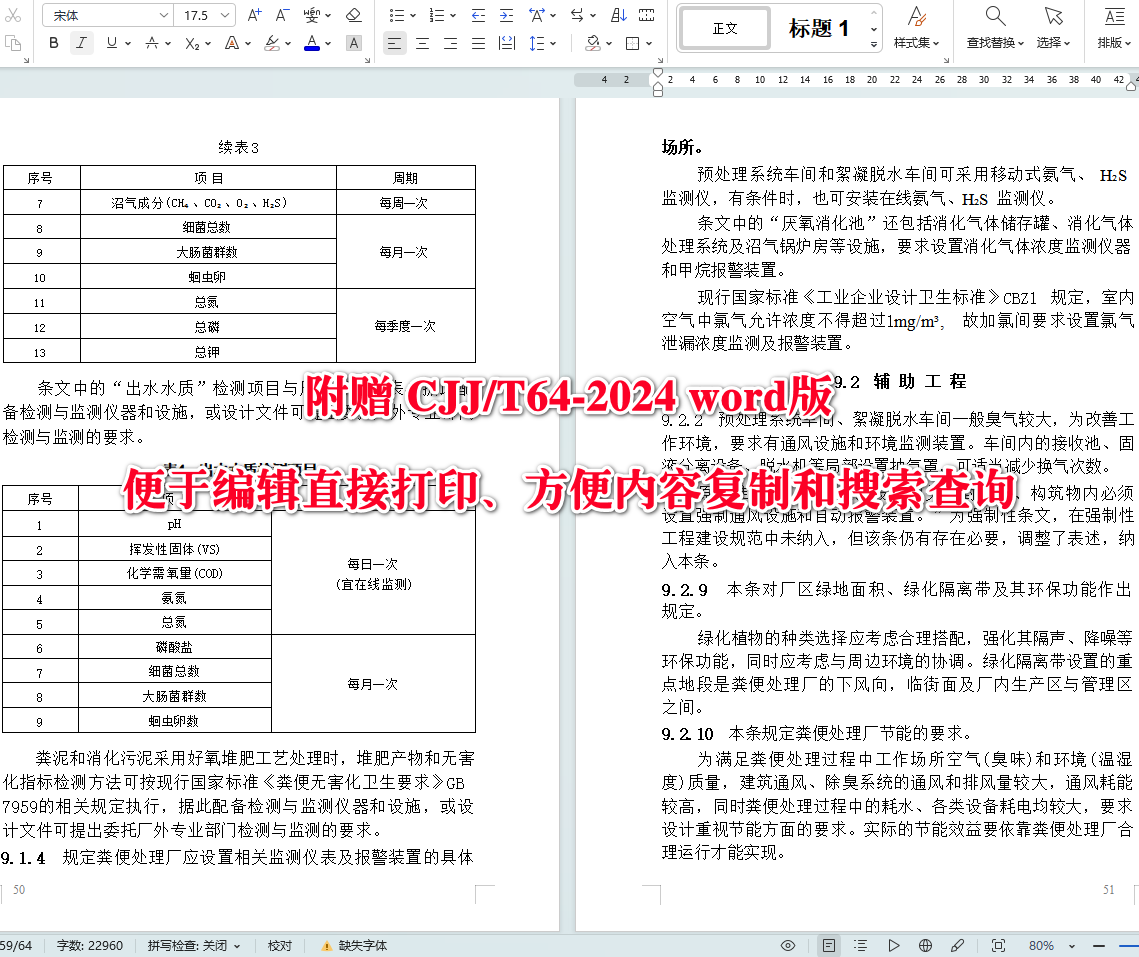Image resolution: width=1139 pixels, height=957 pixels.
Task: Toggle the eye icon in the status bar
Action: (x=787, y=944)
